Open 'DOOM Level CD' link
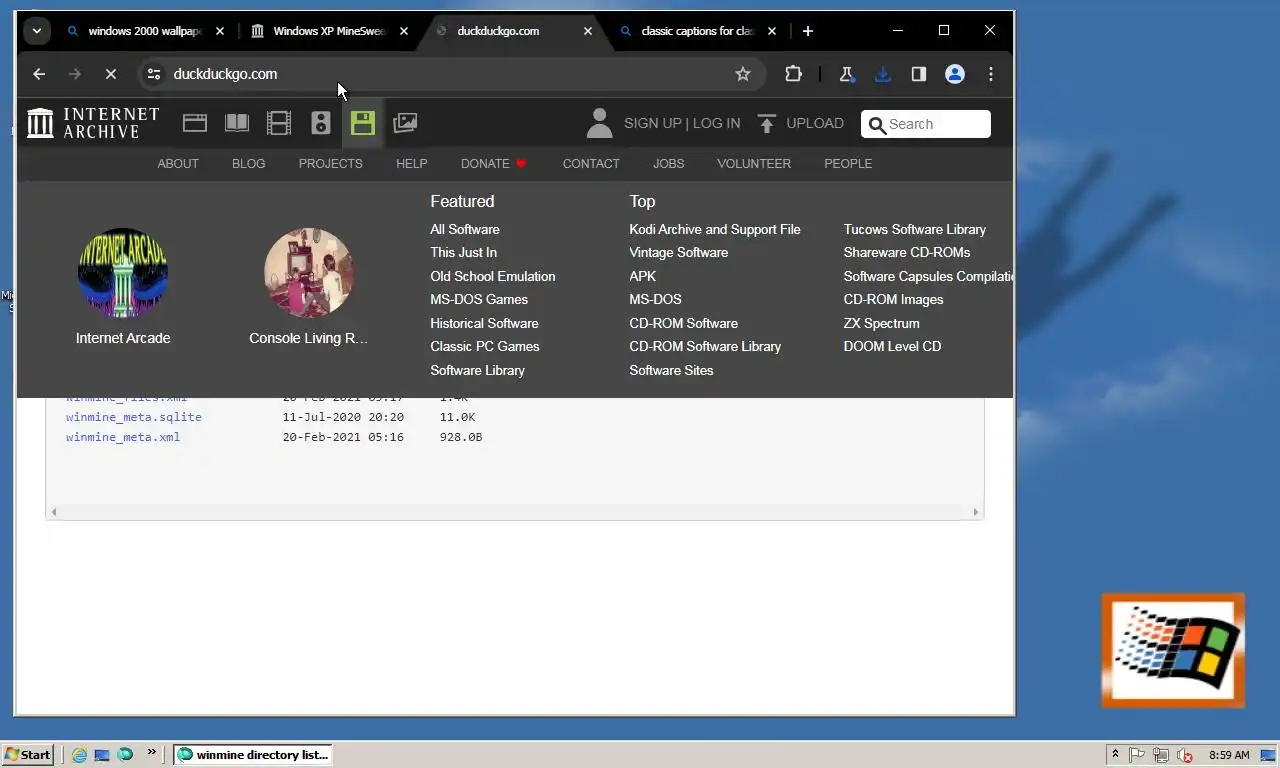The height and width of the screenshot is (768, 1280). [892, 346]
